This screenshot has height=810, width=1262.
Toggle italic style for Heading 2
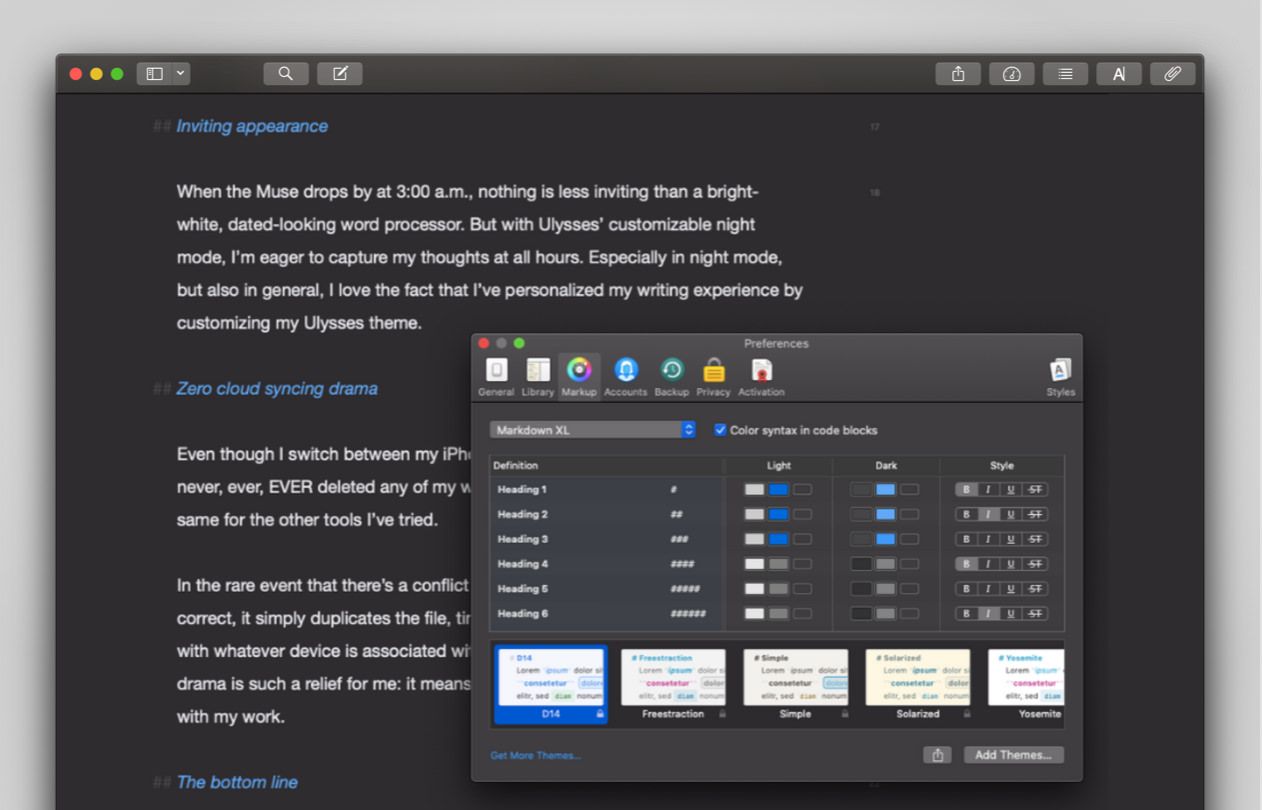tap(988, 514)
